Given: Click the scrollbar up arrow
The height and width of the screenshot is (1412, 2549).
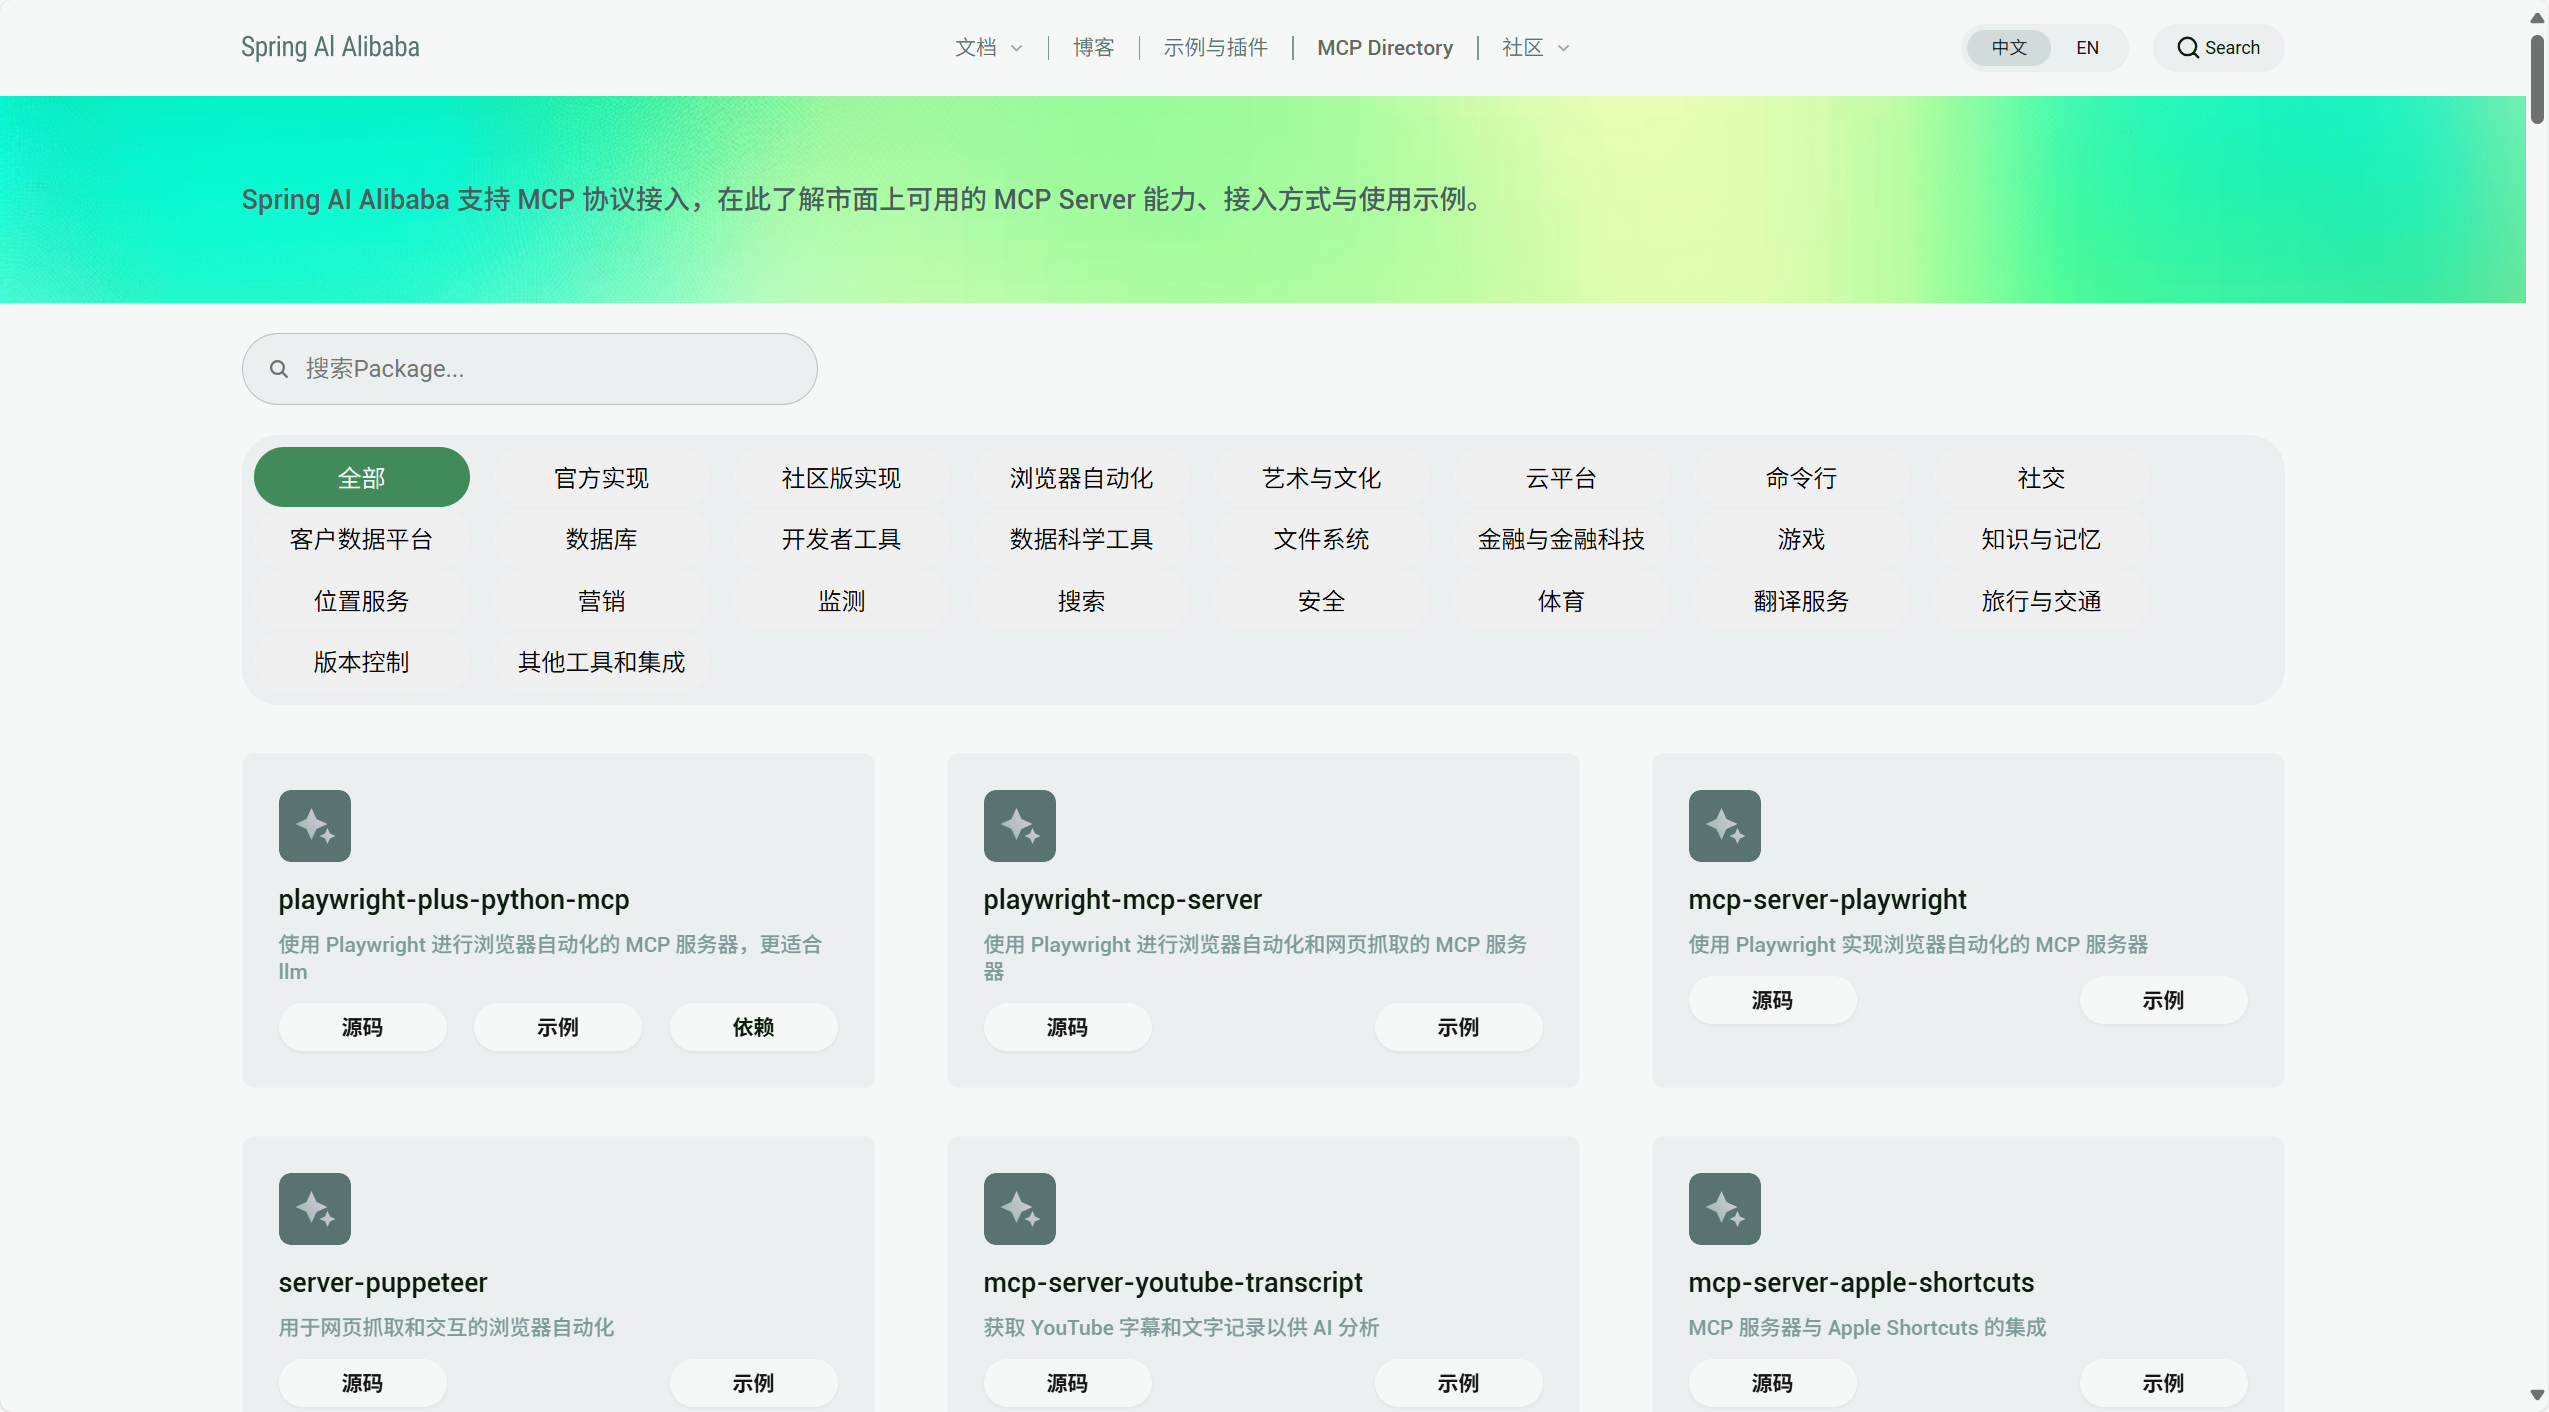Looking at the screenshot, I should (2537, 17).
